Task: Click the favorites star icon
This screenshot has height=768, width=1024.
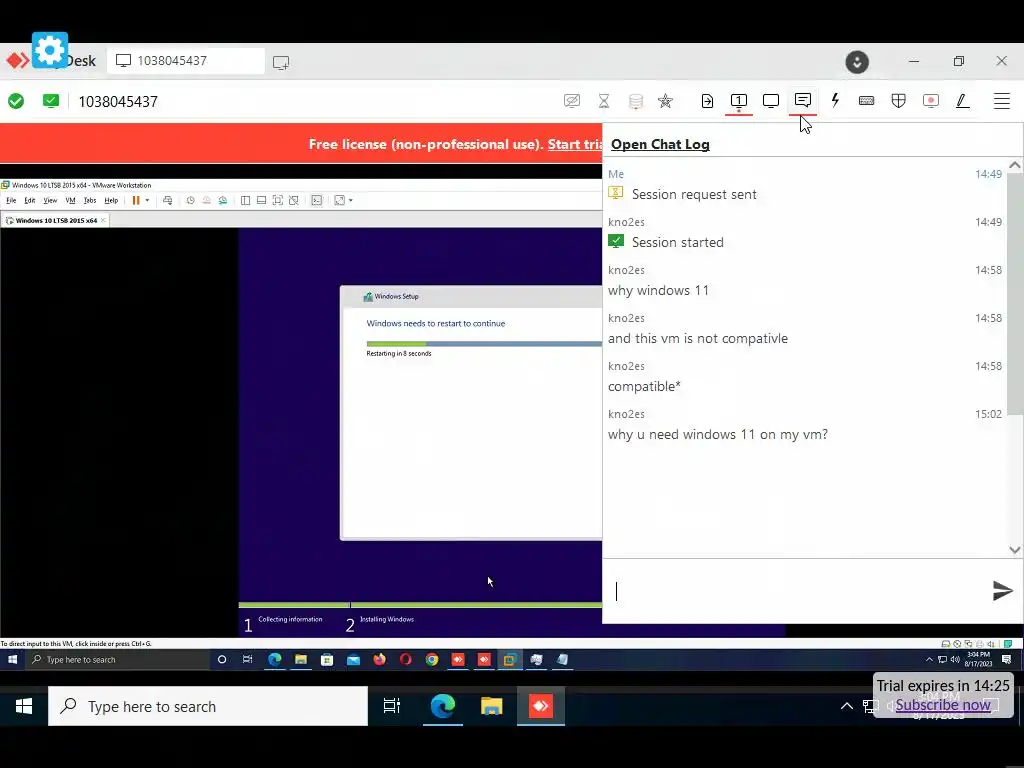Action: click(x=665, y=101)
